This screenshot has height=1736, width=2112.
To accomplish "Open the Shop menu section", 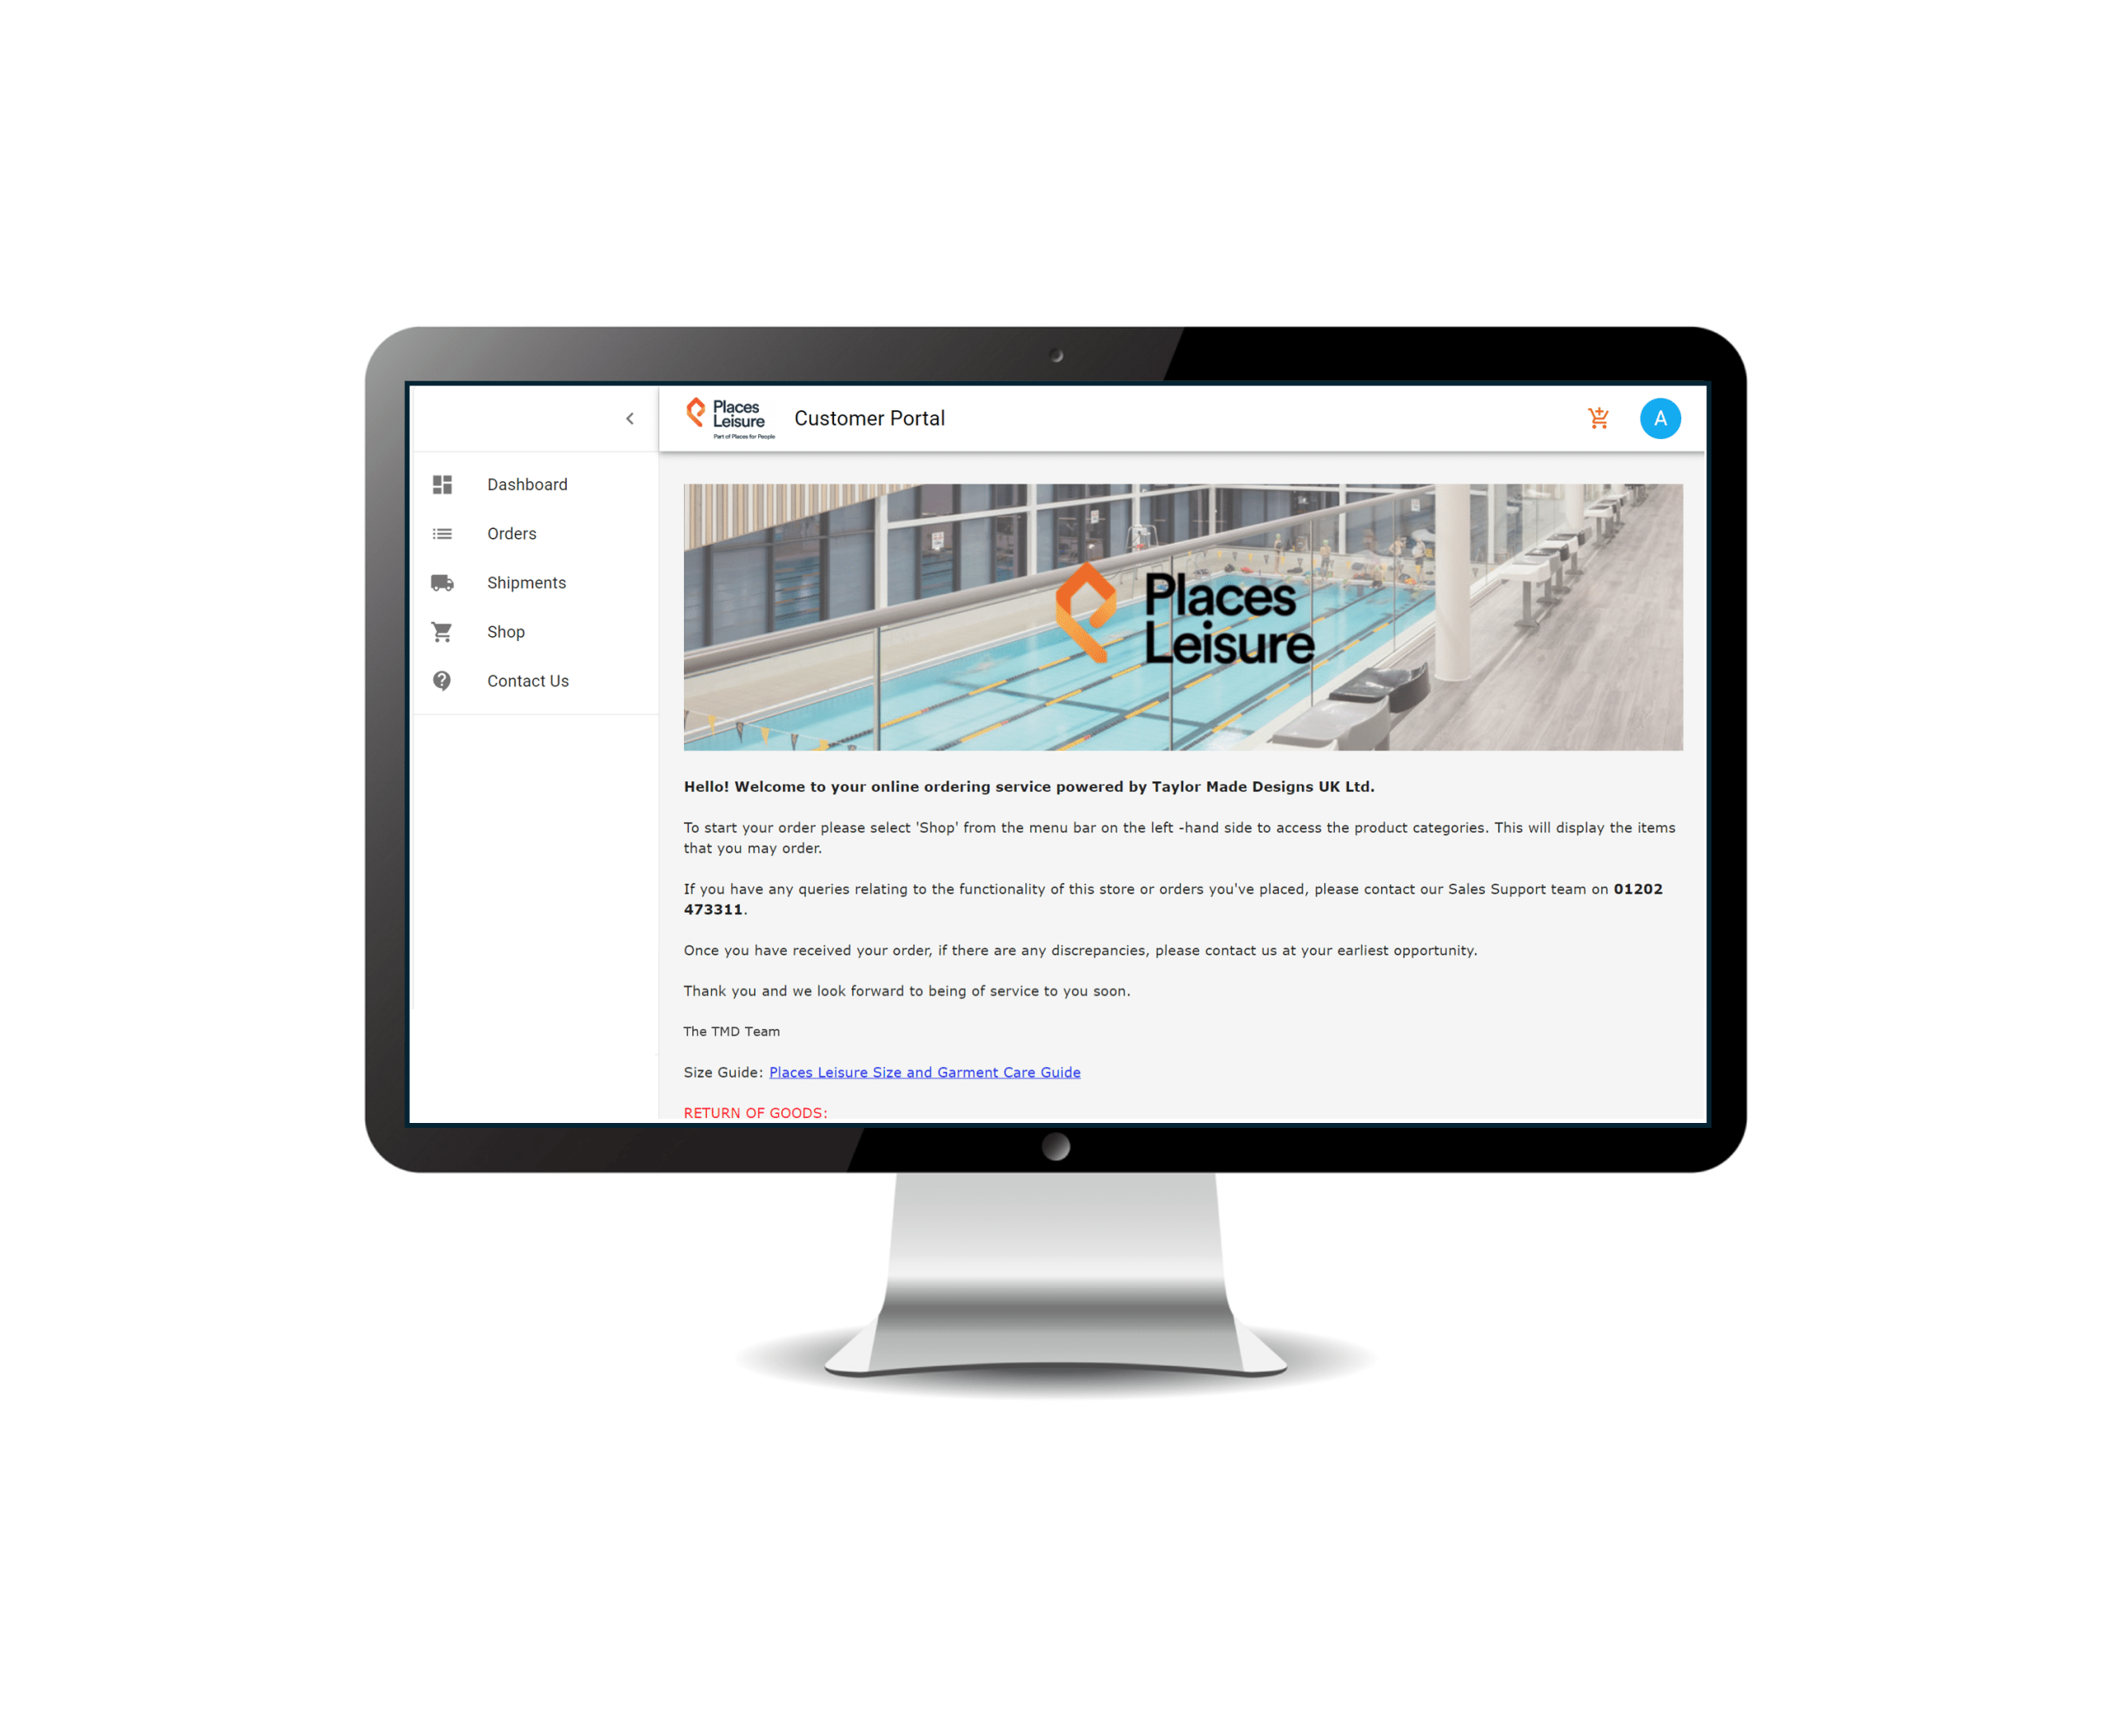I will [x=505, y=631].
